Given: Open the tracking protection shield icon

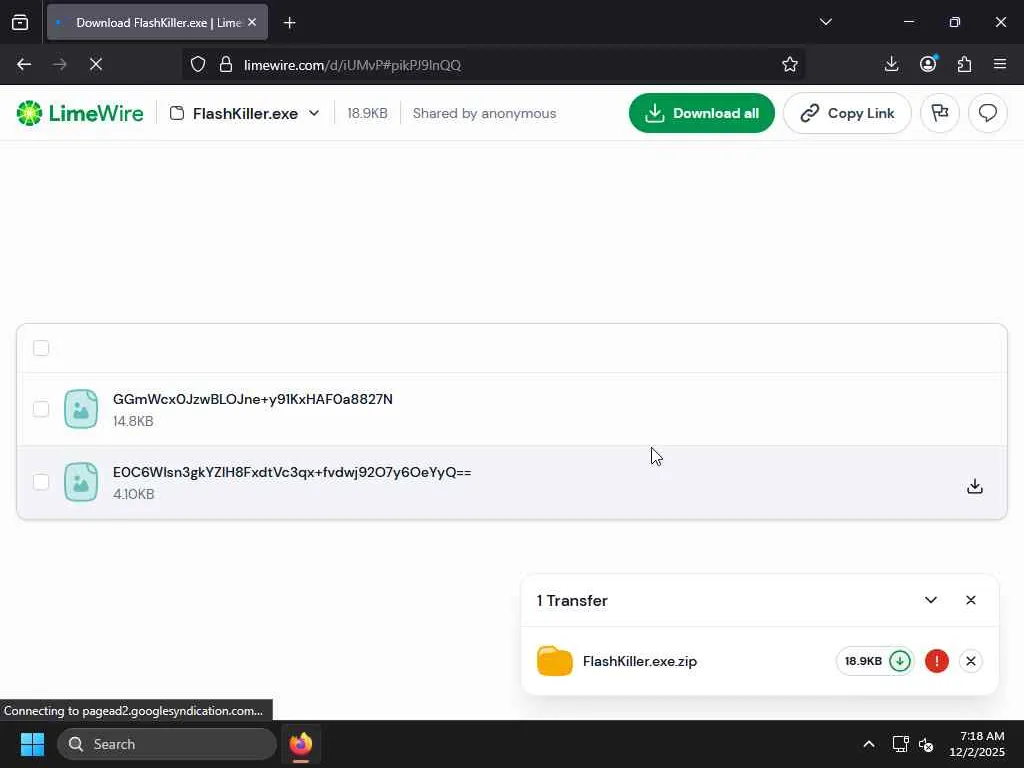Looking at the screenshot, I should (x=198, y=65).
